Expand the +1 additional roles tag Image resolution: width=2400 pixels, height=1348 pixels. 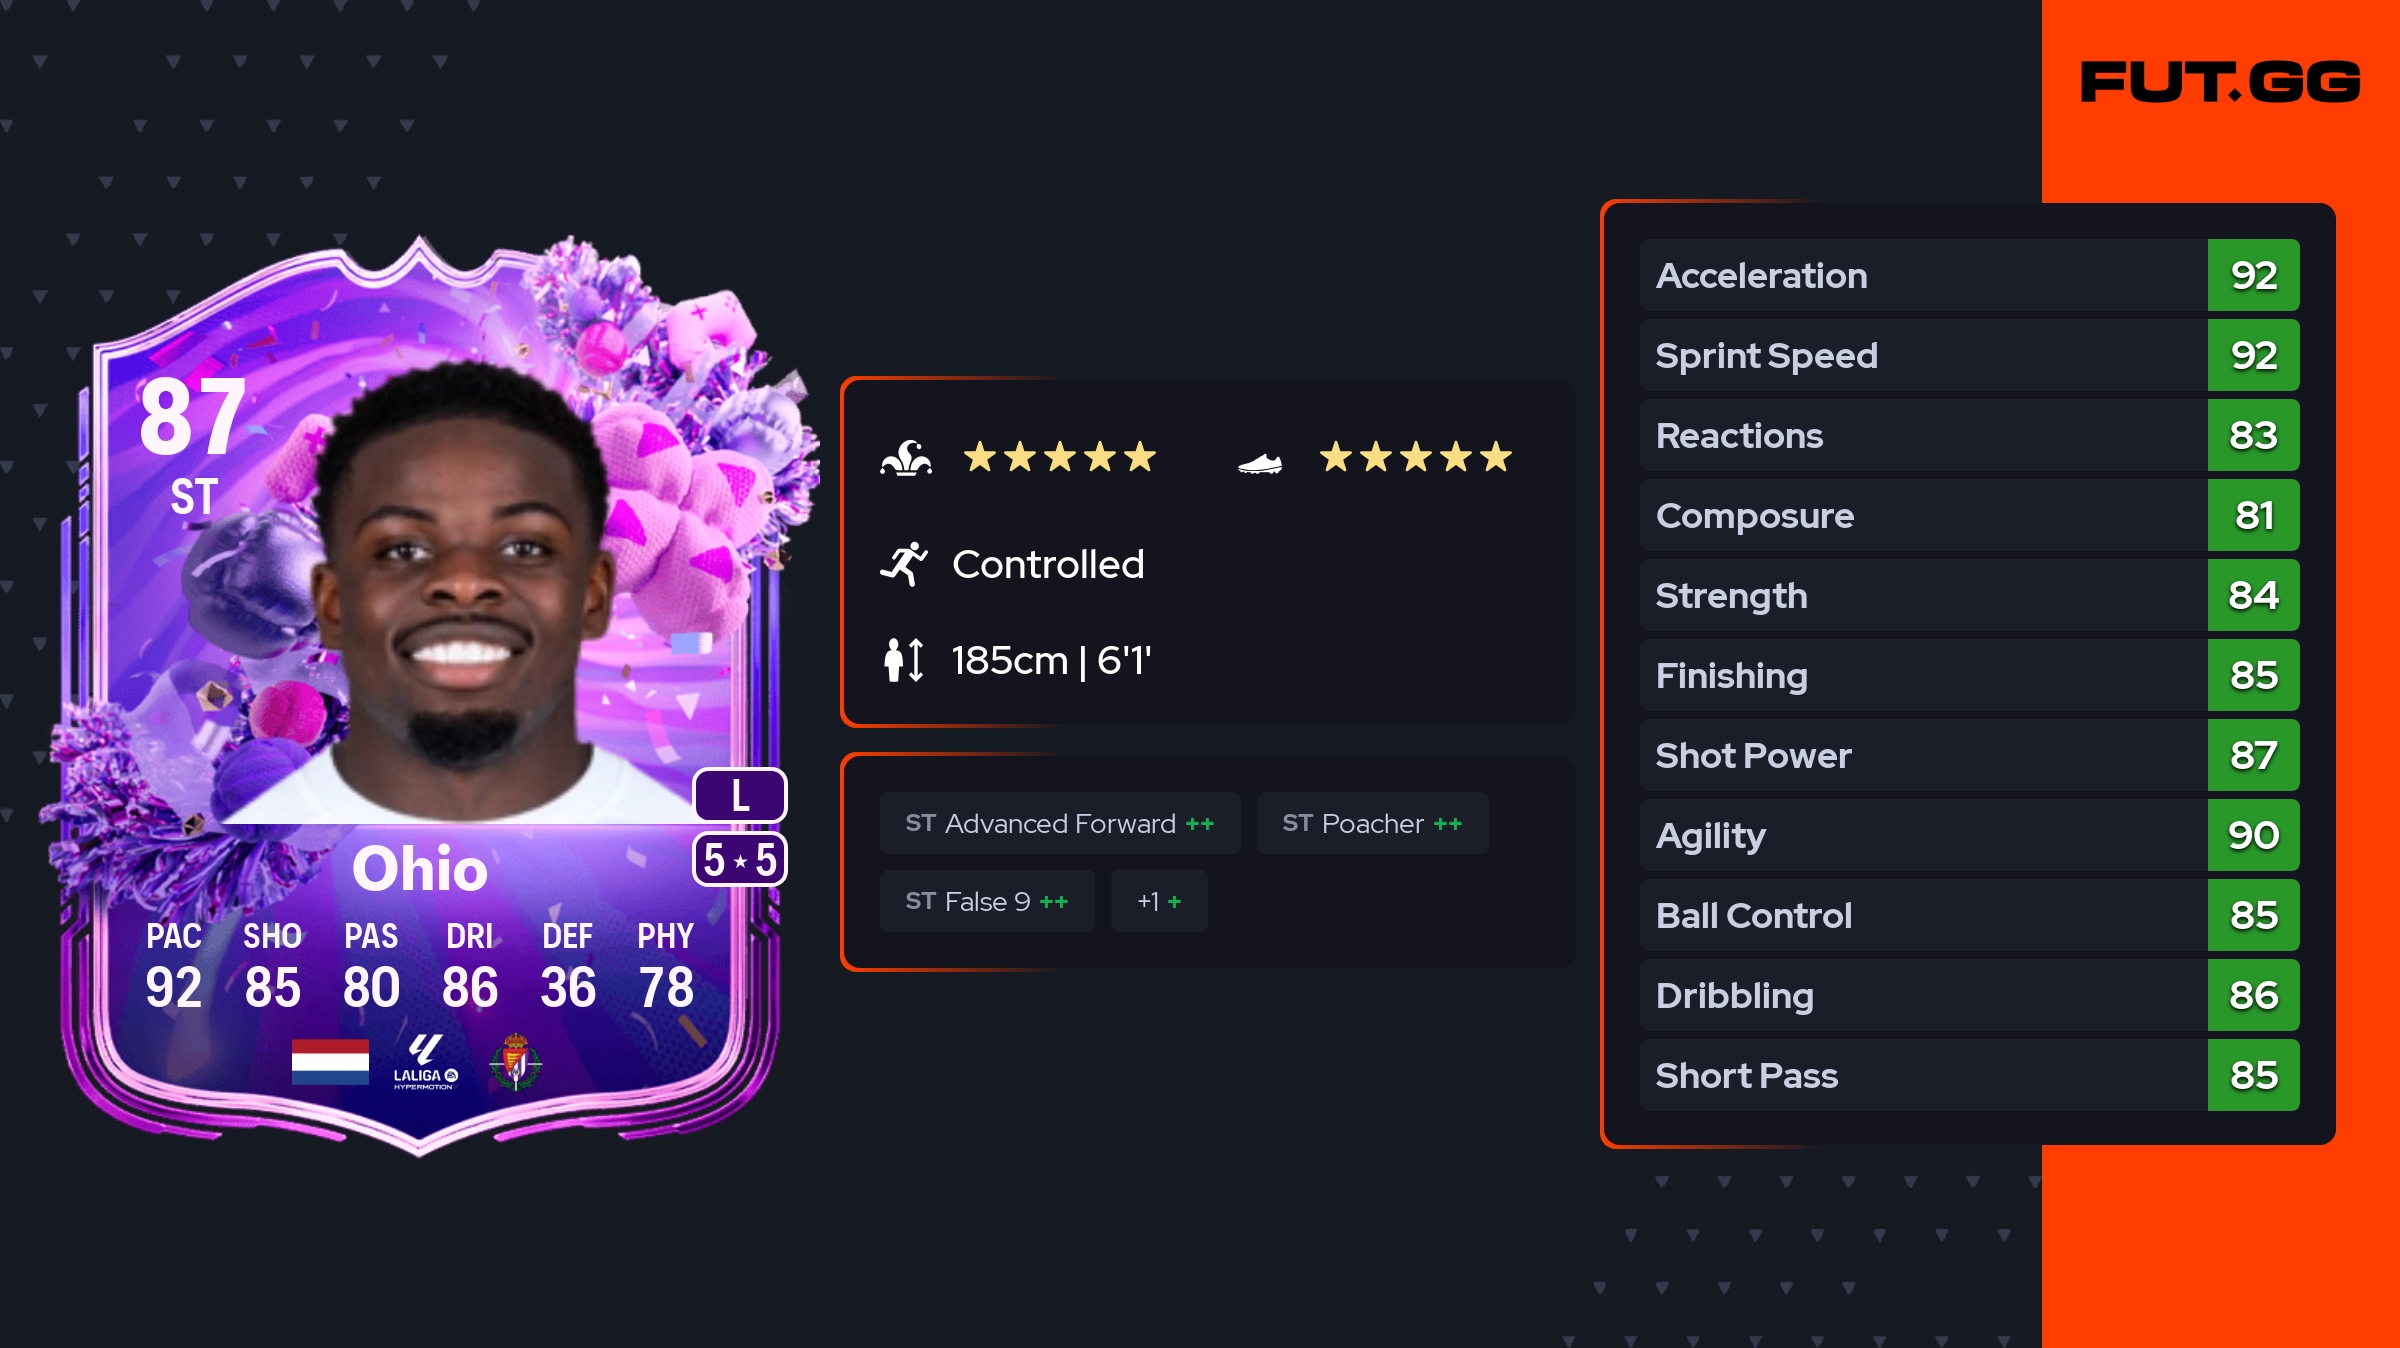[1159, 901]
